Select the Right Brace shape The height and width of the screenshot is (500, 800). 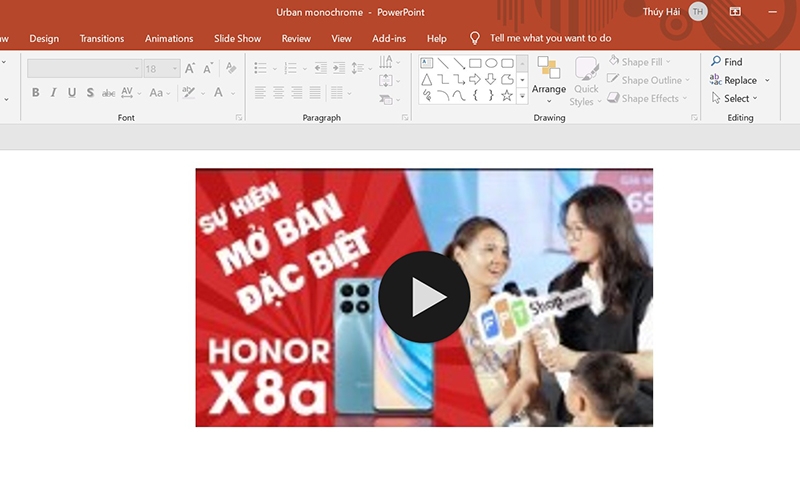pos(491,95)
